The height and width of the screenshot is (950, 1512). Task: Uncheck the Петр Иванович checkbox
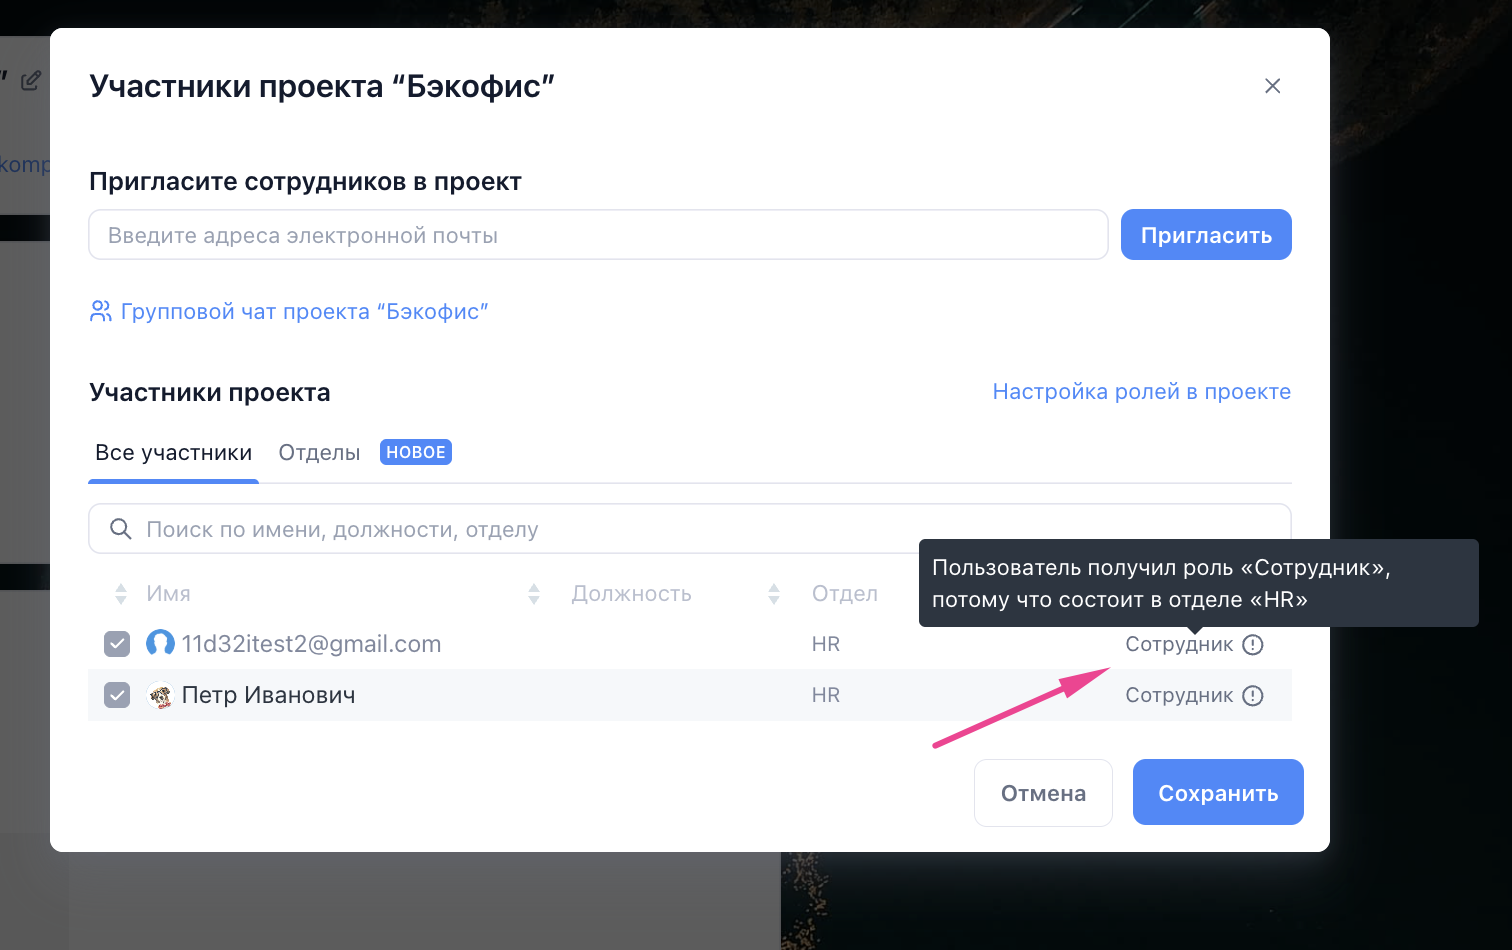pyautogui.click(x=117, y=694)
